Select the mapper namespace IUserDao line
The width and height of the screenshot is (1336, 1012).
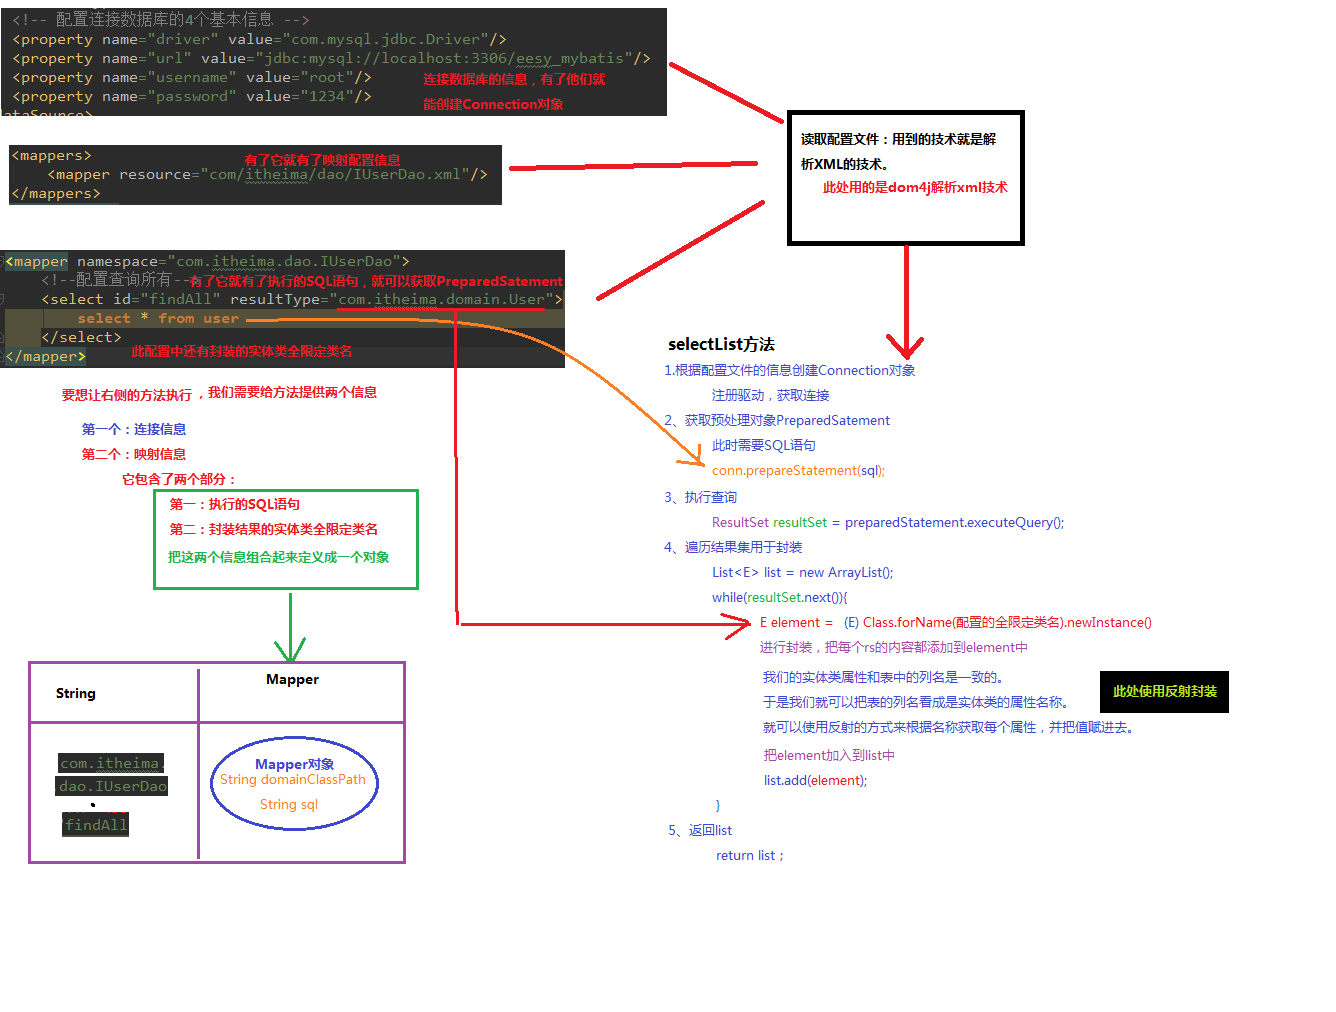pos(207,261)
